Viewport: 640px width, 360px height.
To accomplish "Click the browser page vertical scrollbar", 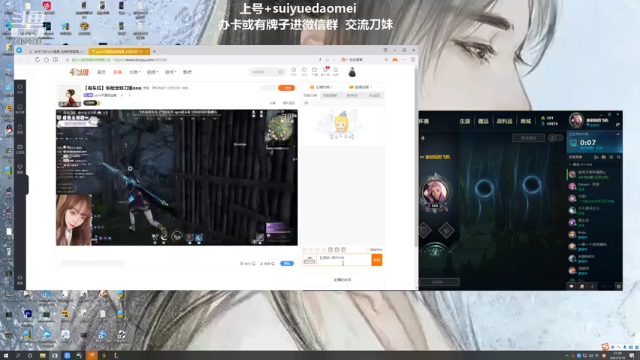I will [416, 157].
